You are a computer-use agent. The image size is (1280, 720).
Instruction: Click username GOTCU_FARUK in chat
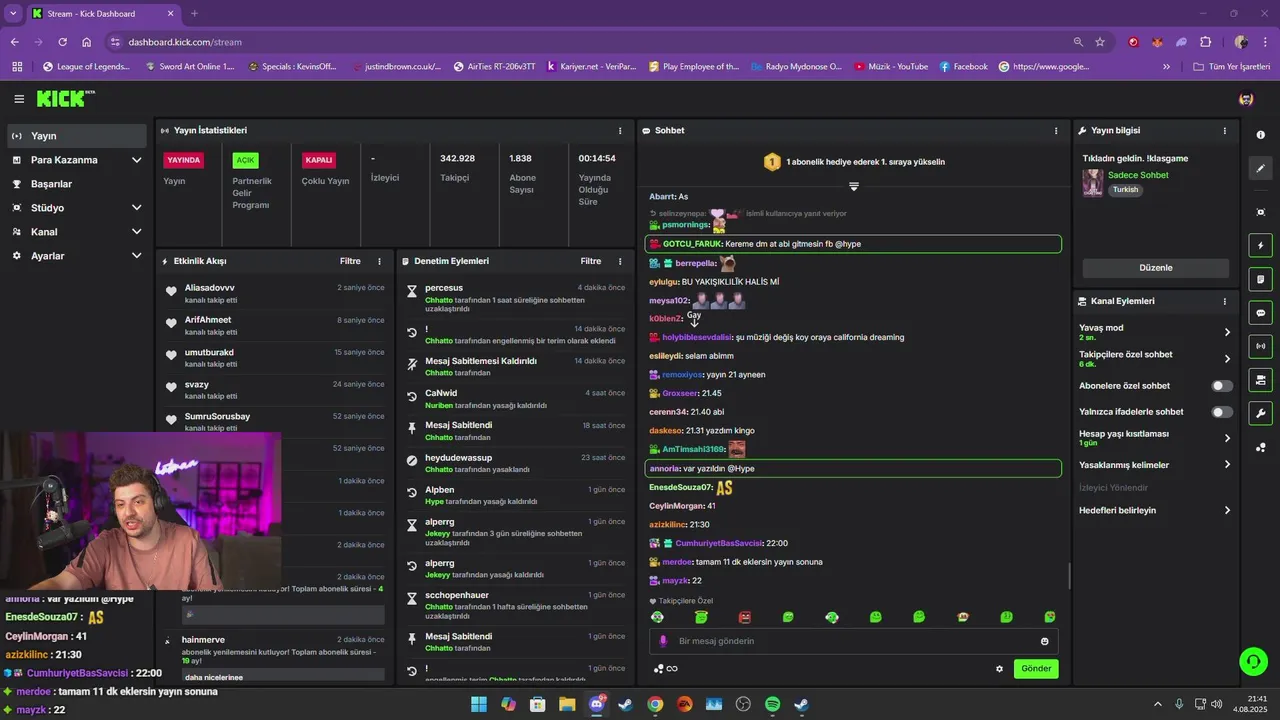click(692, 244)
